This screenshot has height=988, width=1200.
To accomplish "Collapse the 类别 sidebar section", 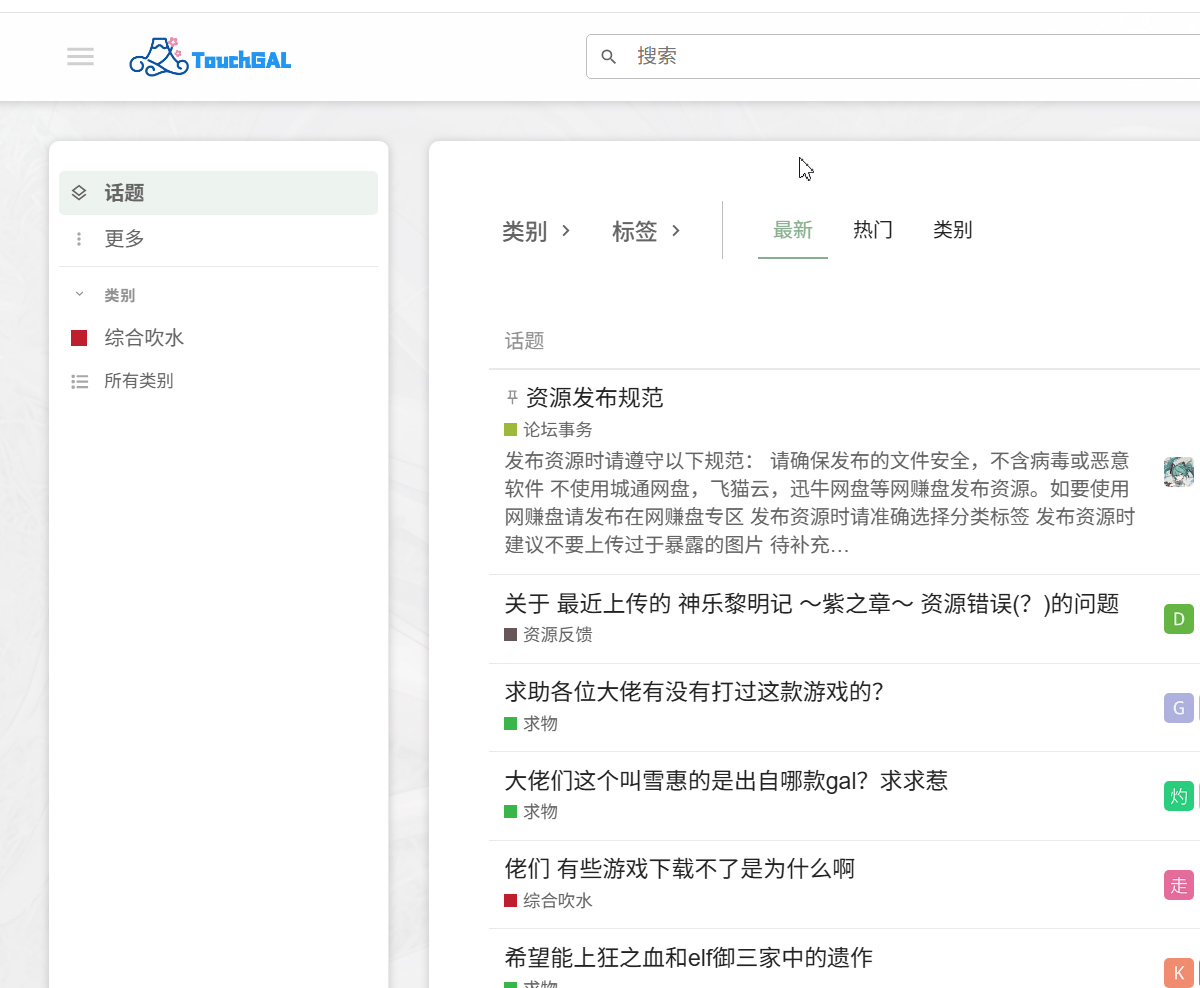I will [80, 295].
